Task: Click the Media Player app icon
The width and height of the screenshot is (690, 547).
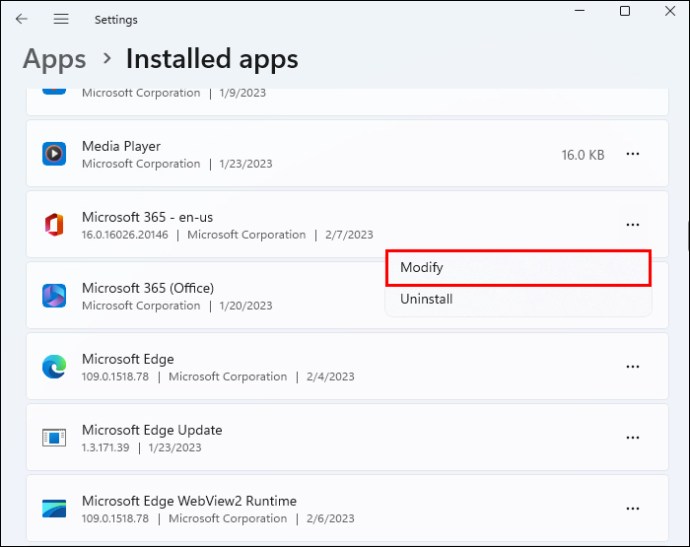Action: [x=54, y=154]
